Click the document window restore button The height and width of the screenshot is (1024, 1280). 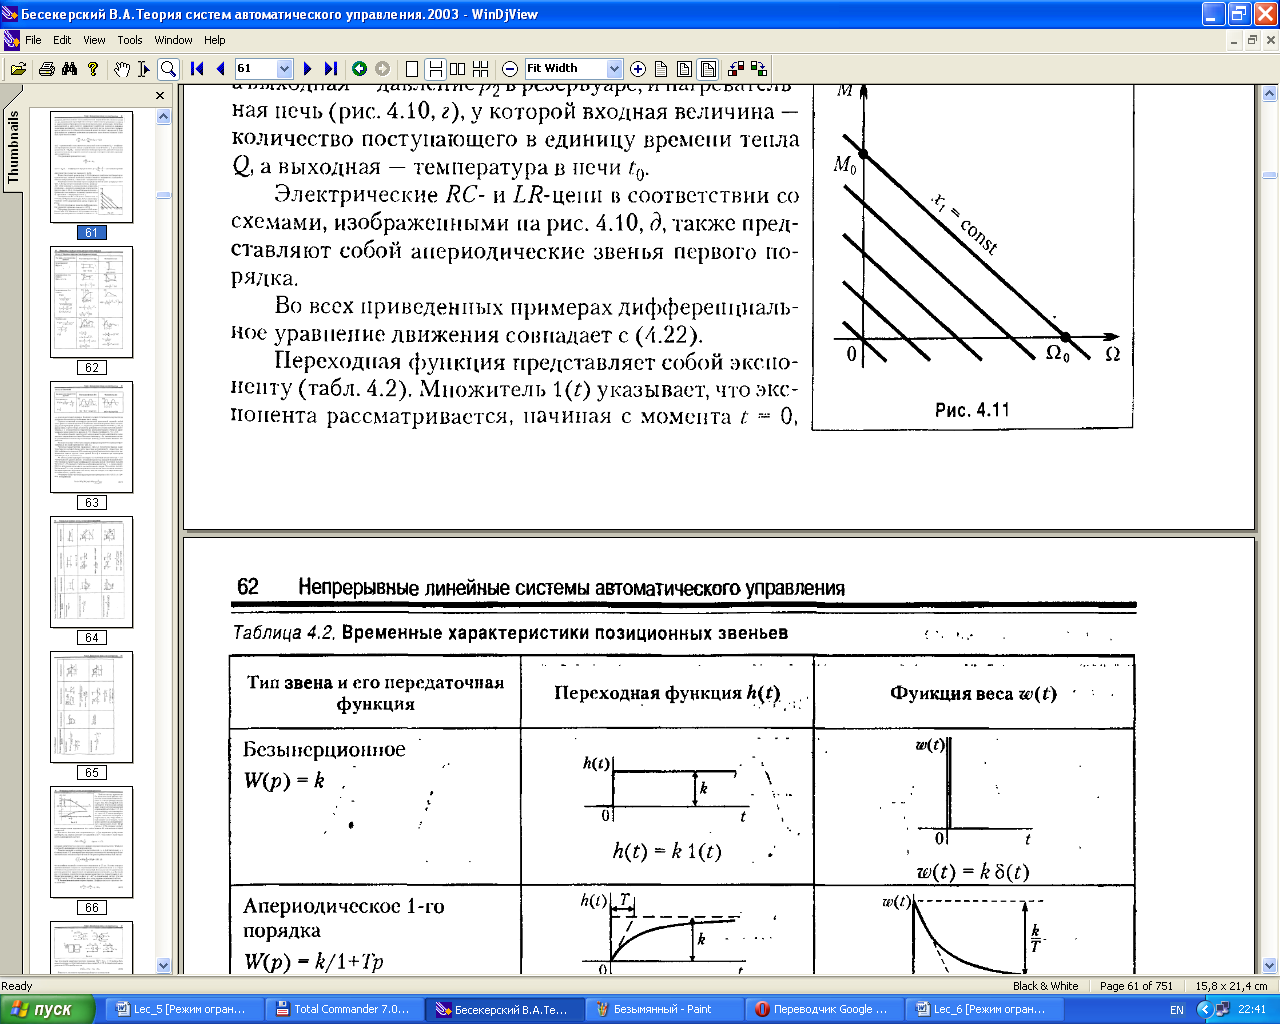(x=1252, y=40)
